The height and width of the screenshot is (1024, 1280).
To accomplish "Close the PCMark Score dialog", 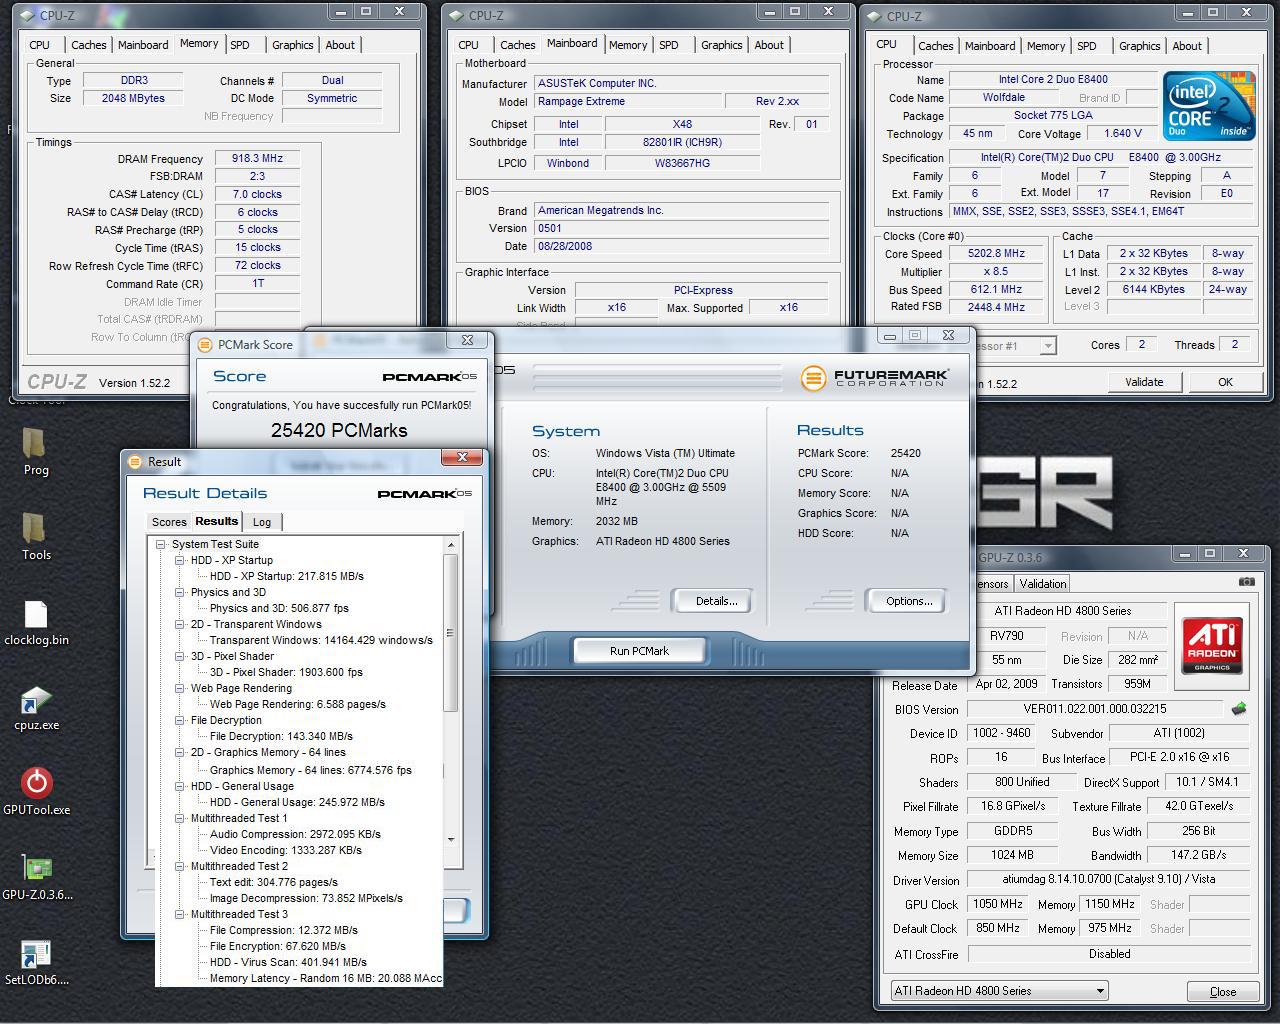I will point(467,340).
